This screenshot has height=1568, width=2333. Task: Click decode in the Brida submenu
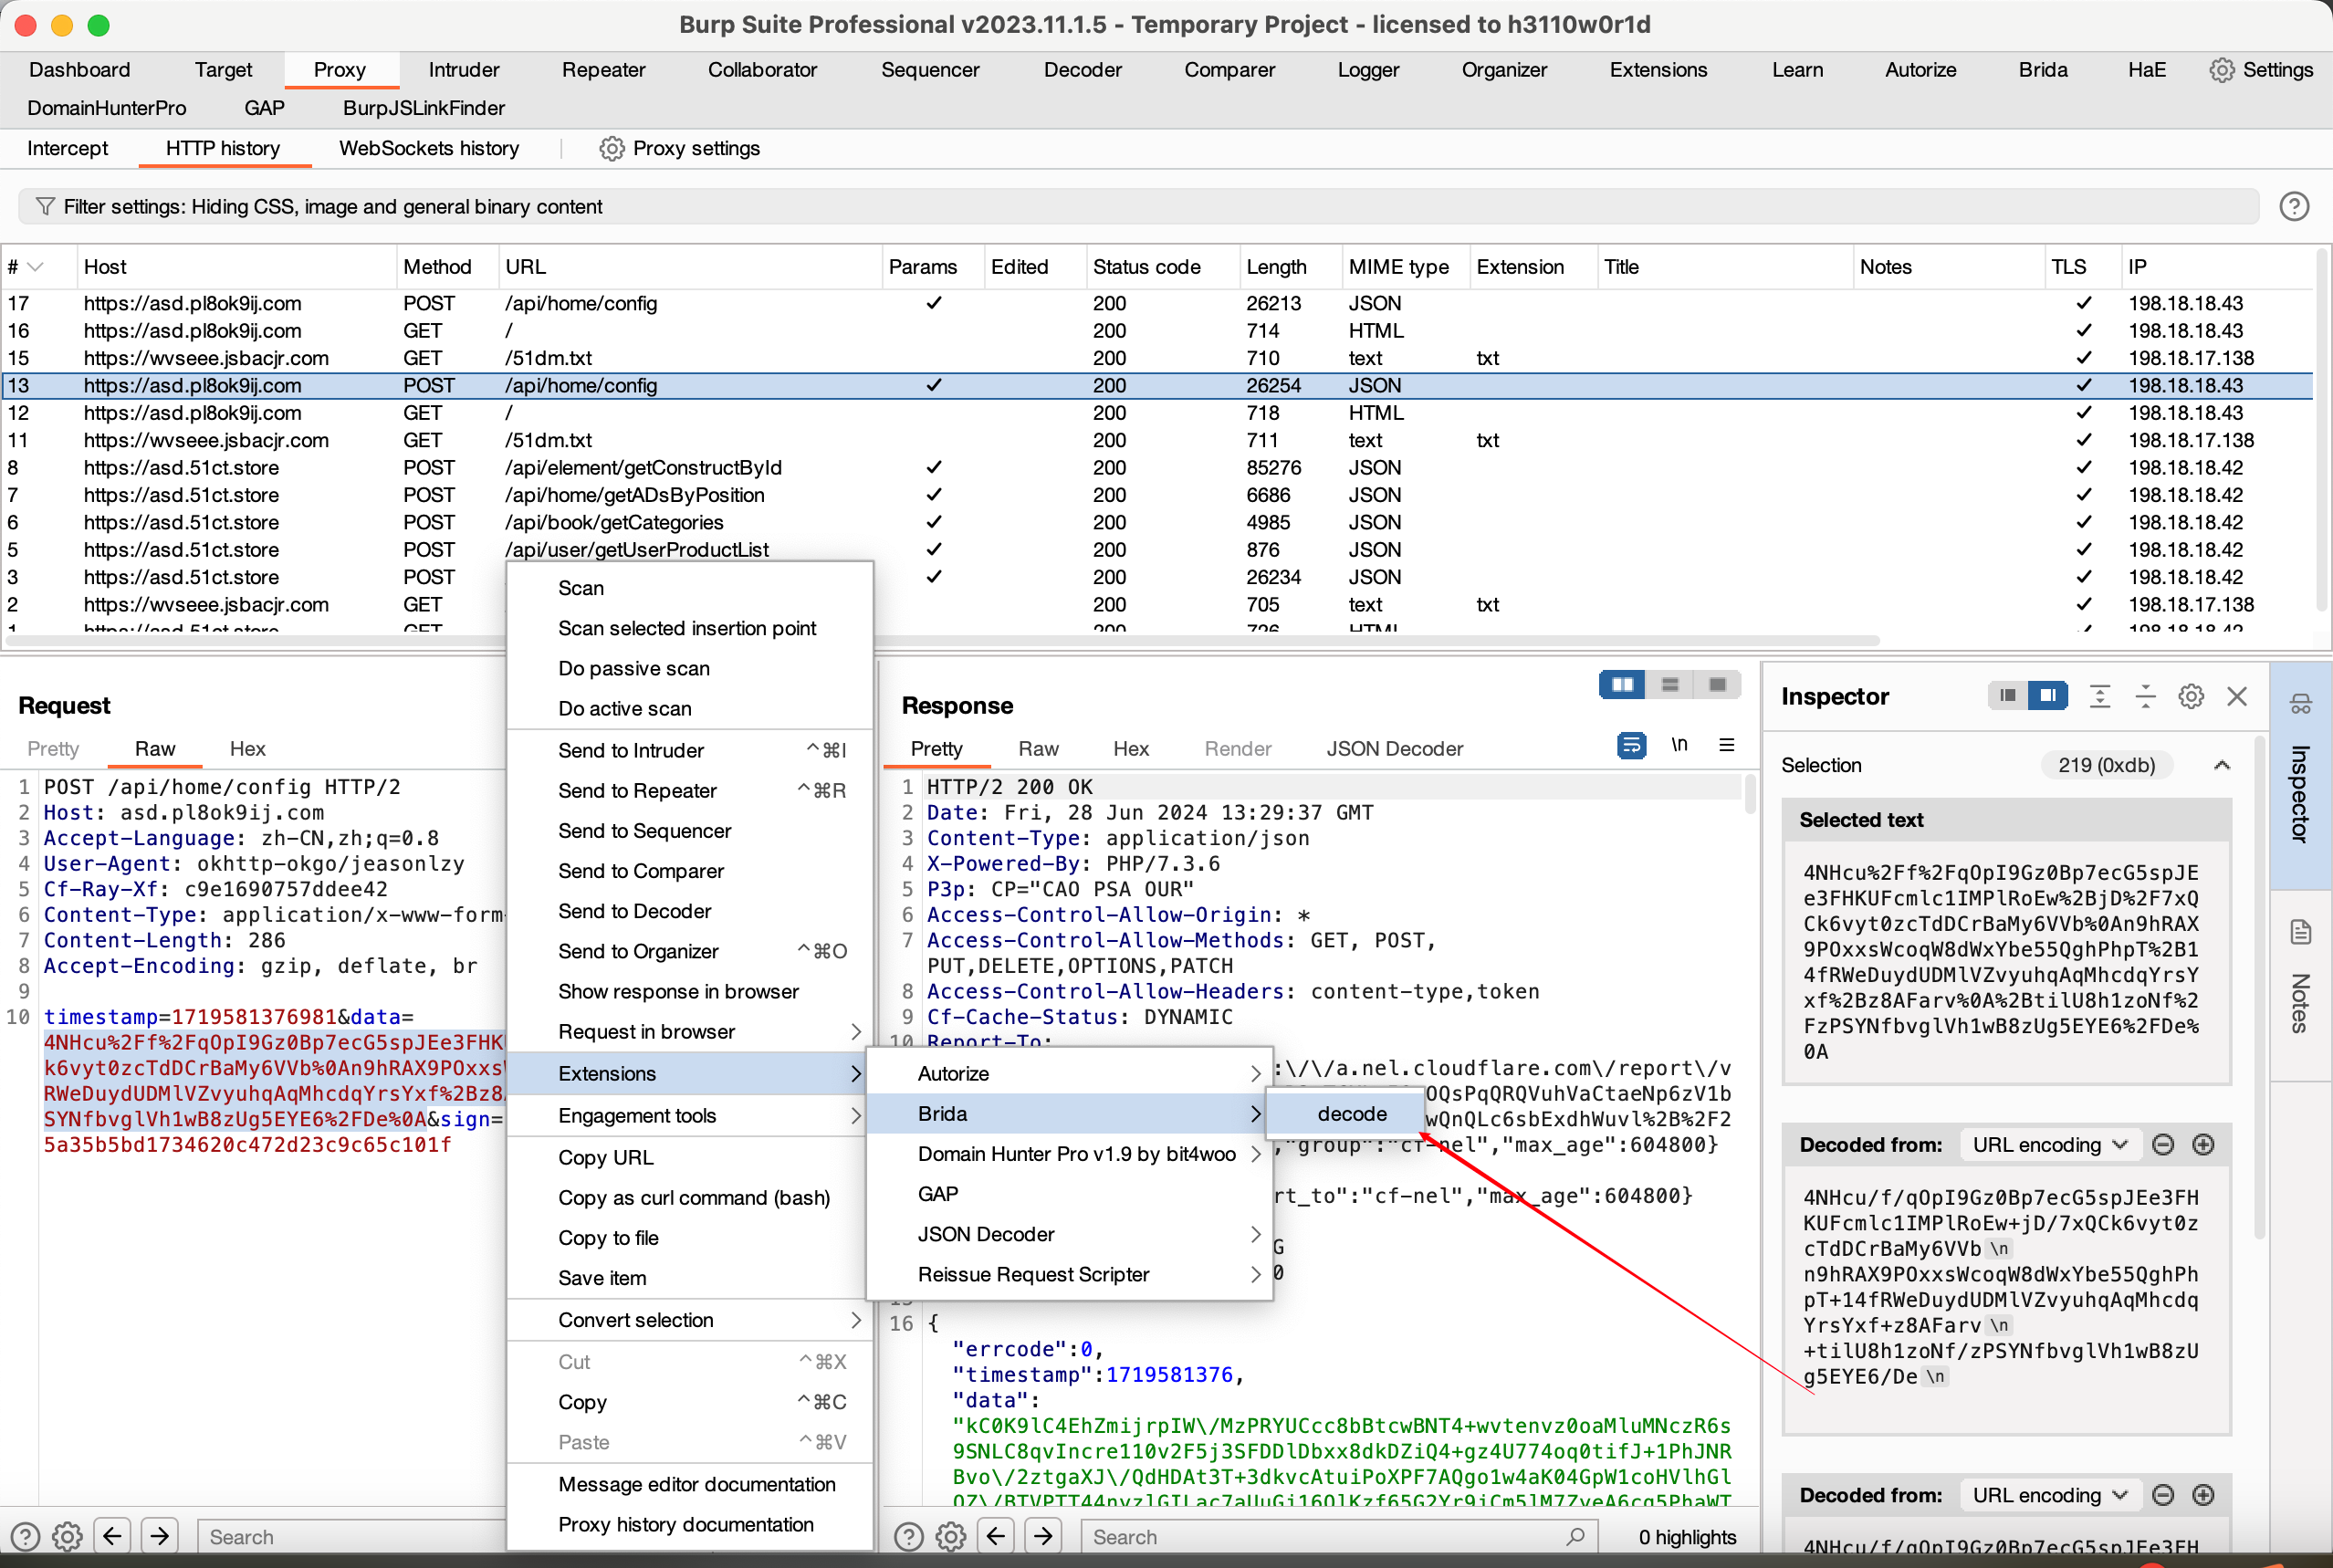(1346, 1114)
